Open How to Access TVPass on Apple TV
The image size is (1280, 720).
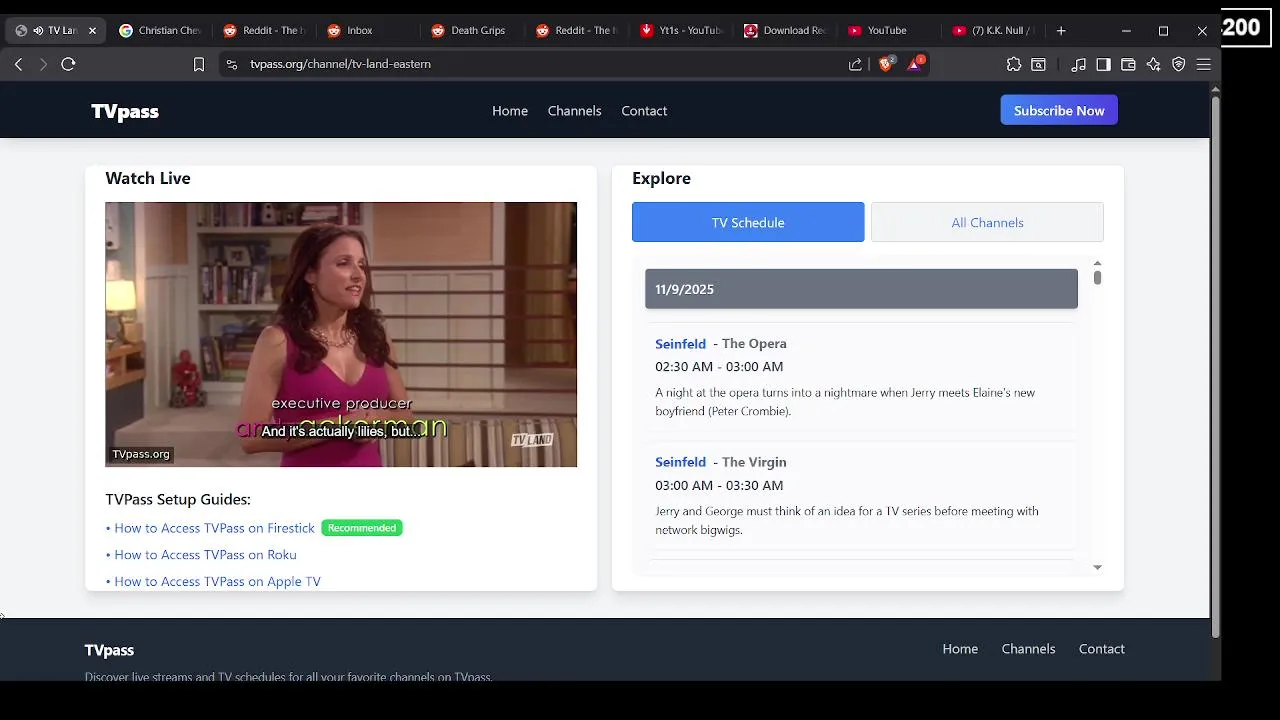click(x=217, y=582)
